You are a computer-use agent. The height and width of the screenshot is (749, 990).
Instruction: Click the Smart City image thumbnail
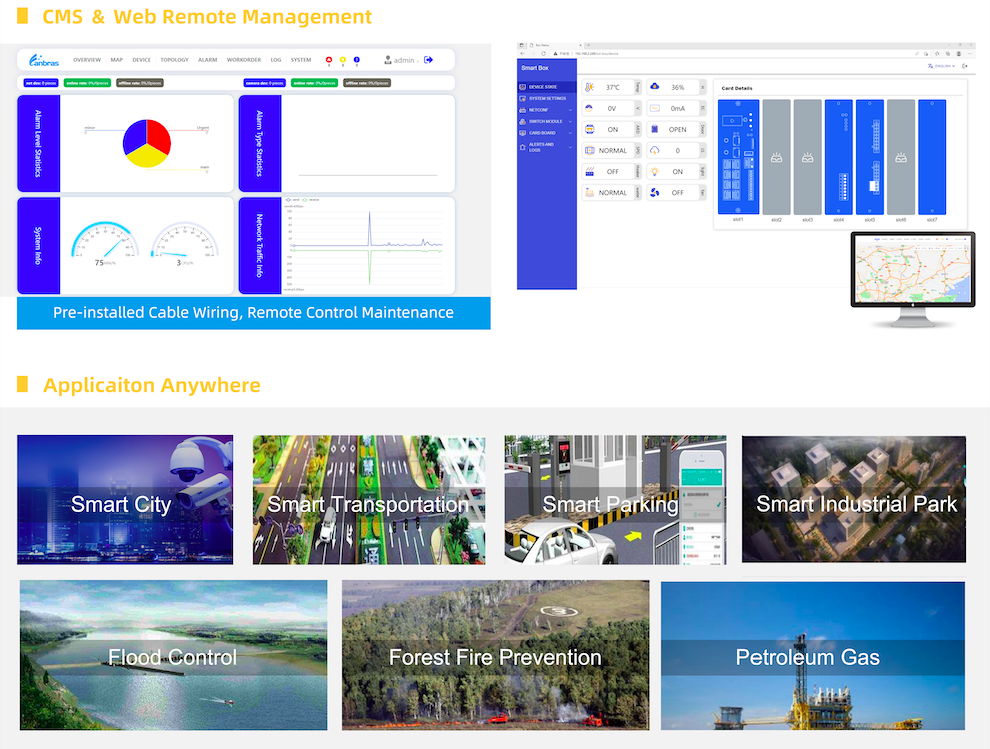(x=124, y=499)
